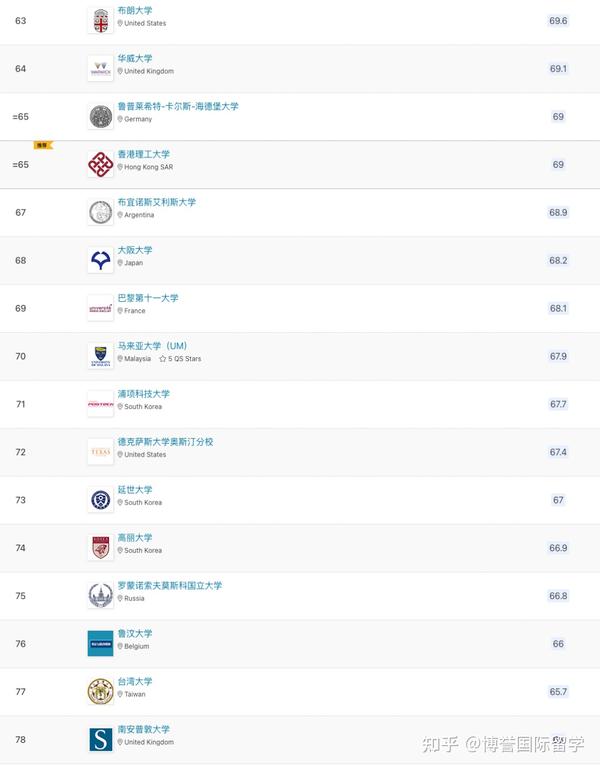Click the Yonsei University blue emblem

(x=100, y=500)
